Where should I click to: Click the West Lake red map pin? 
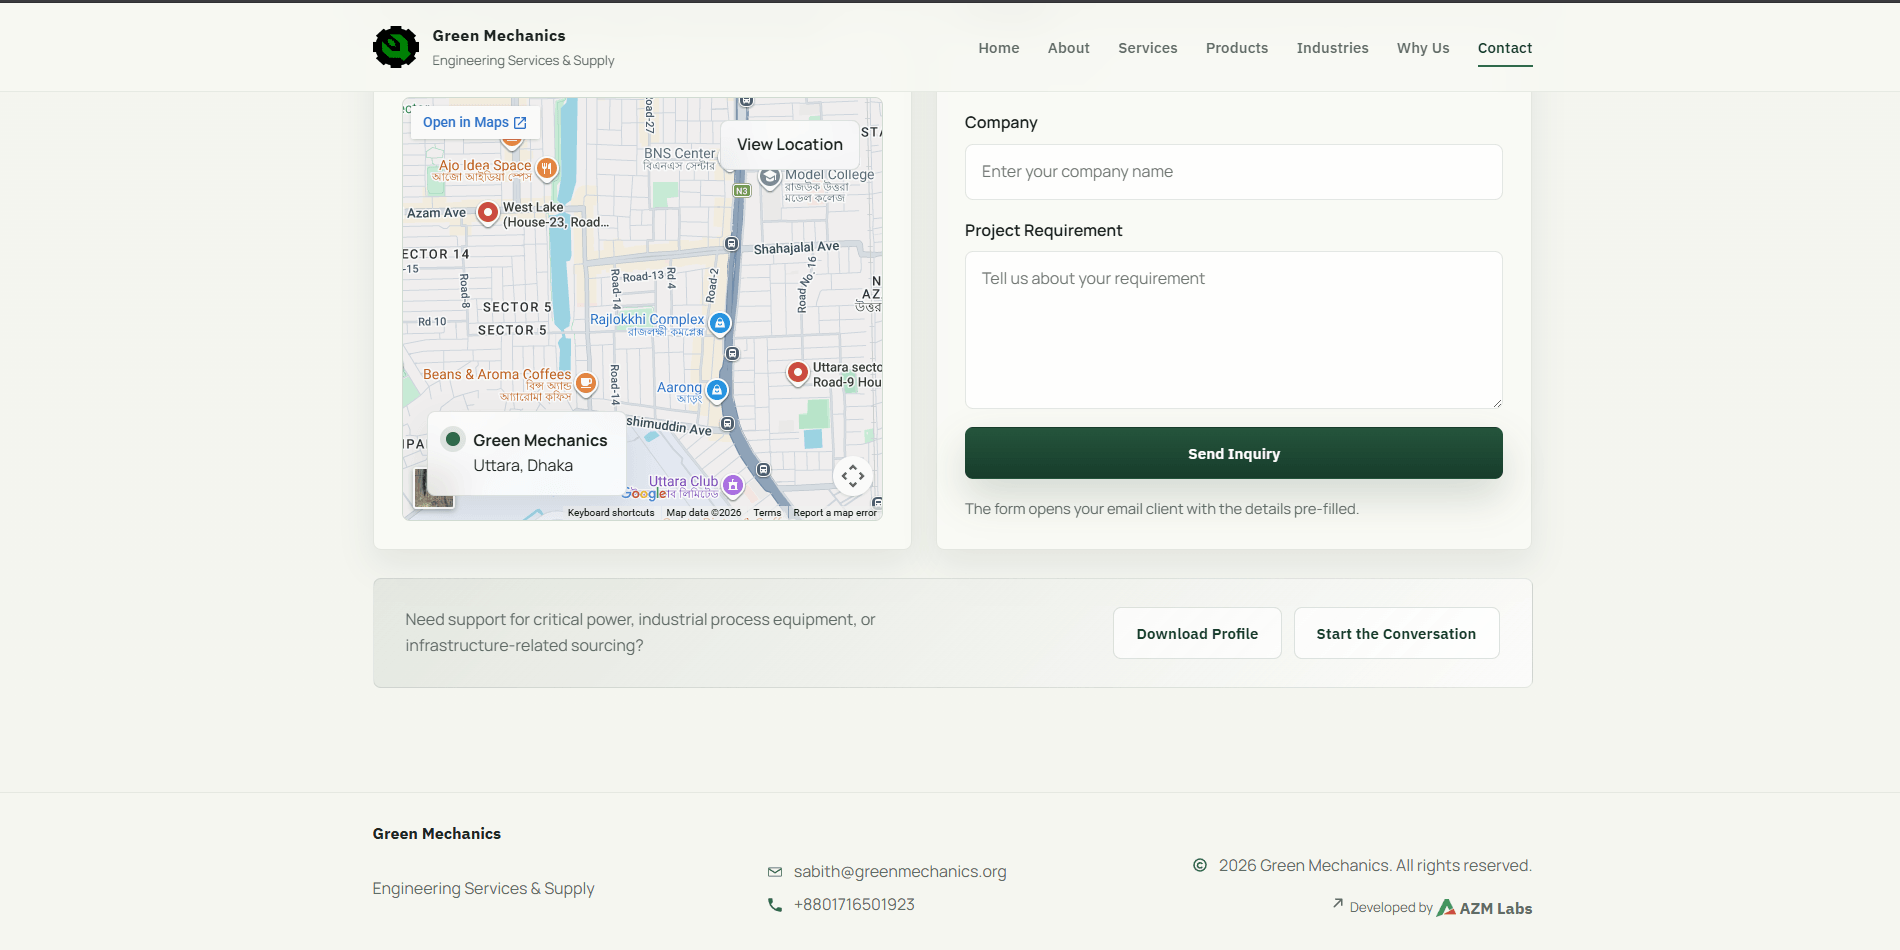(x=488, y=212)
